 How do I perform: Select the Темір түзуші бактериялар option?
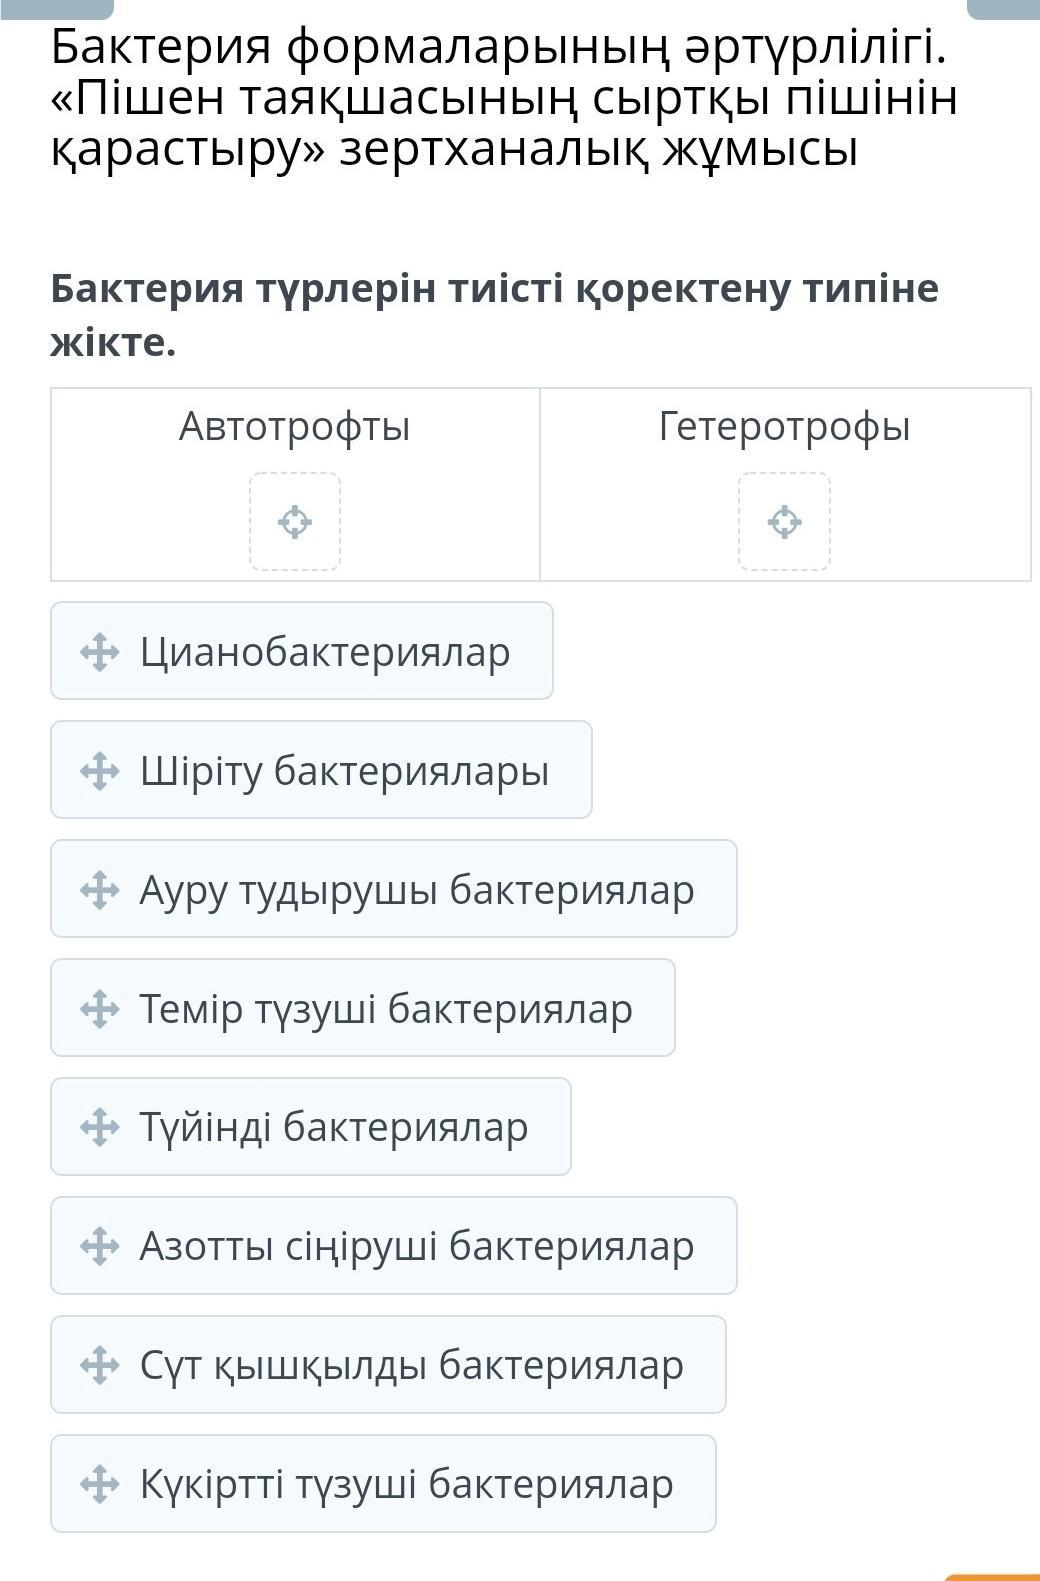[x=385, y=1009]
